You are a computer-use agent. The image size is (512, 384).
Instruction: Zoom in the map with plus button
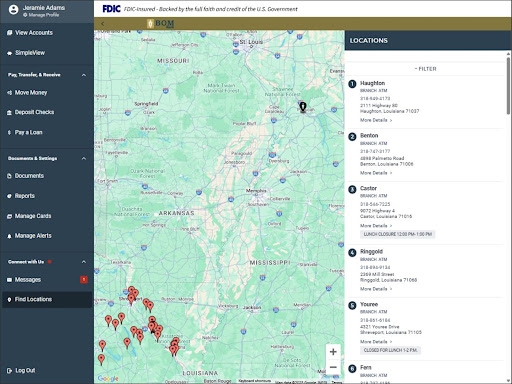333,352
